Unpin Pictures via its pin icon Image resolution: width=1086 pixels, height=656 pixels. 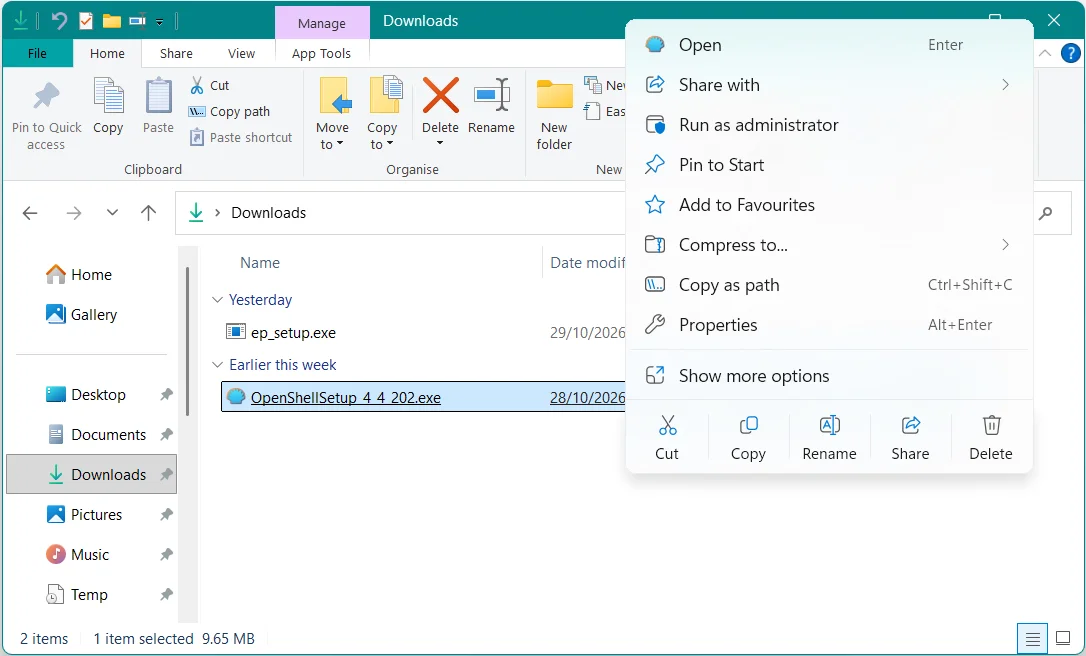(x=166, y=515)
